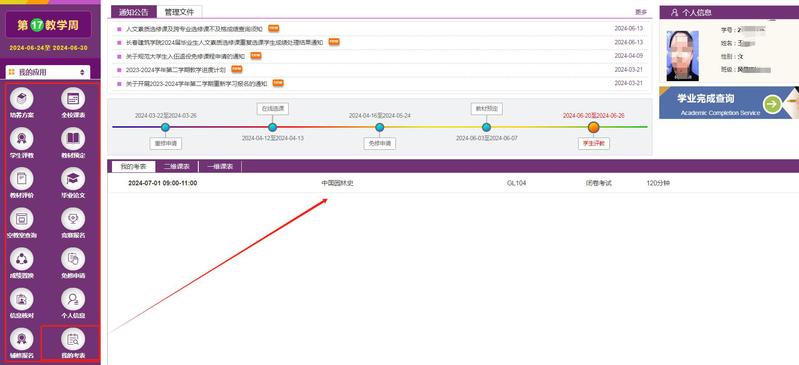Viewport: 799px width, 365px height.
Task: Open the 毕业论文 graduation cap icon
Action: (x=73, y=179)
